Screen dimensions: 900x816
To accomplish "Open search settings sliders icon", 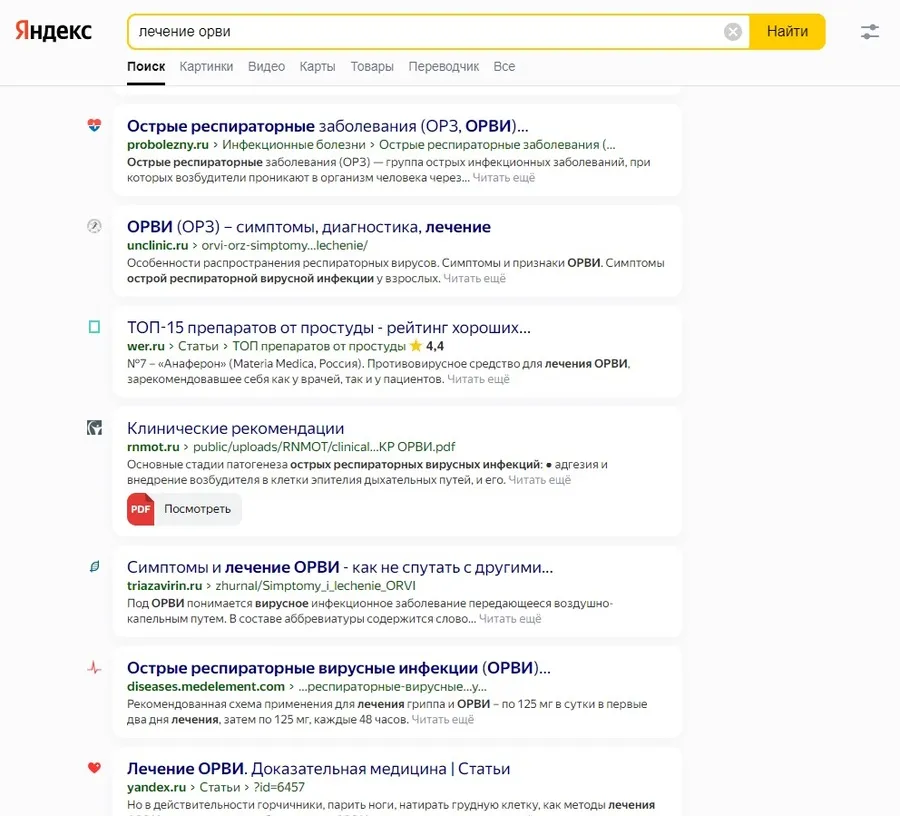I will (870, 32).
